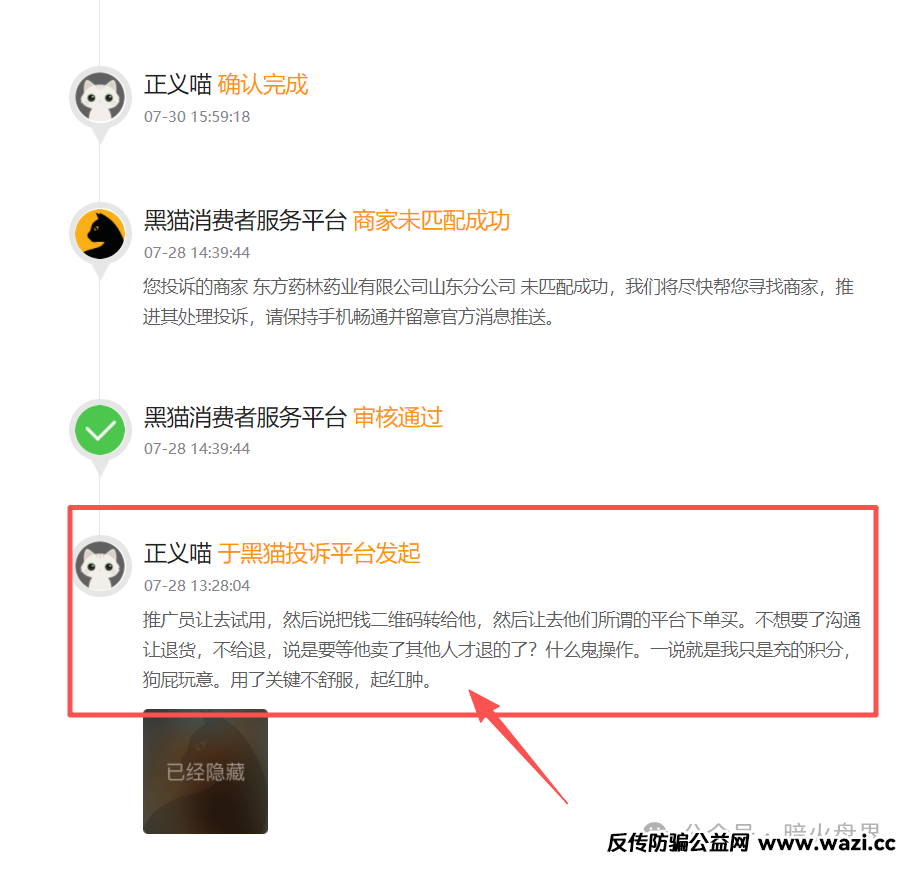The height and width of the screenshot is (870, 910).
Task: Click the green checkmark 审核通过 icon
Action: point(100,430)
